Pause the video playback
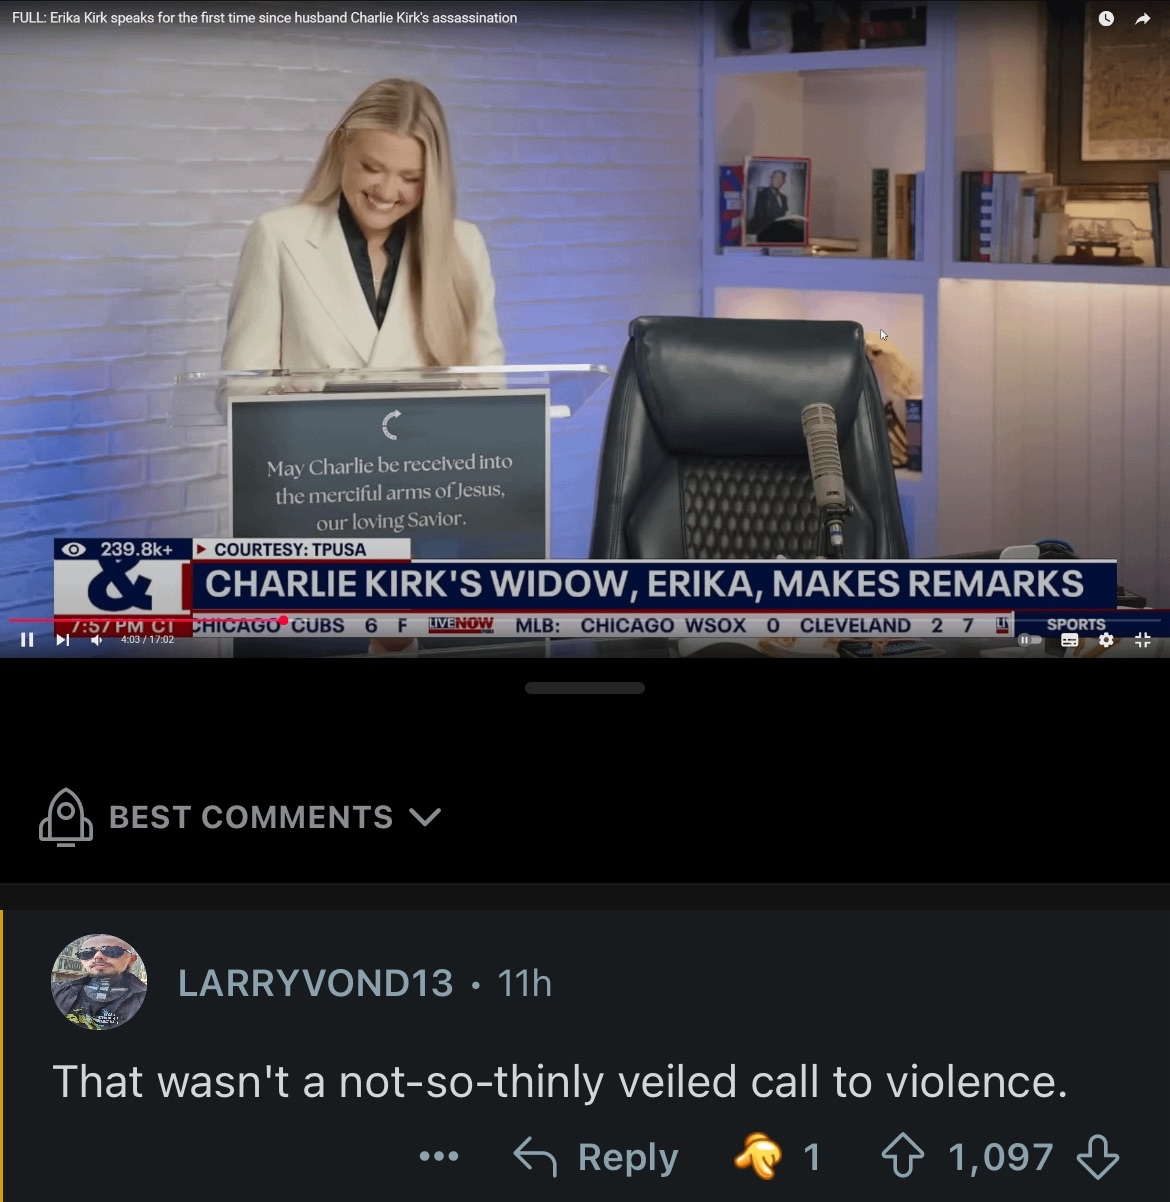Image resolution: width=1170 pixels, height=1202 pixels. [x=27, y=640]
